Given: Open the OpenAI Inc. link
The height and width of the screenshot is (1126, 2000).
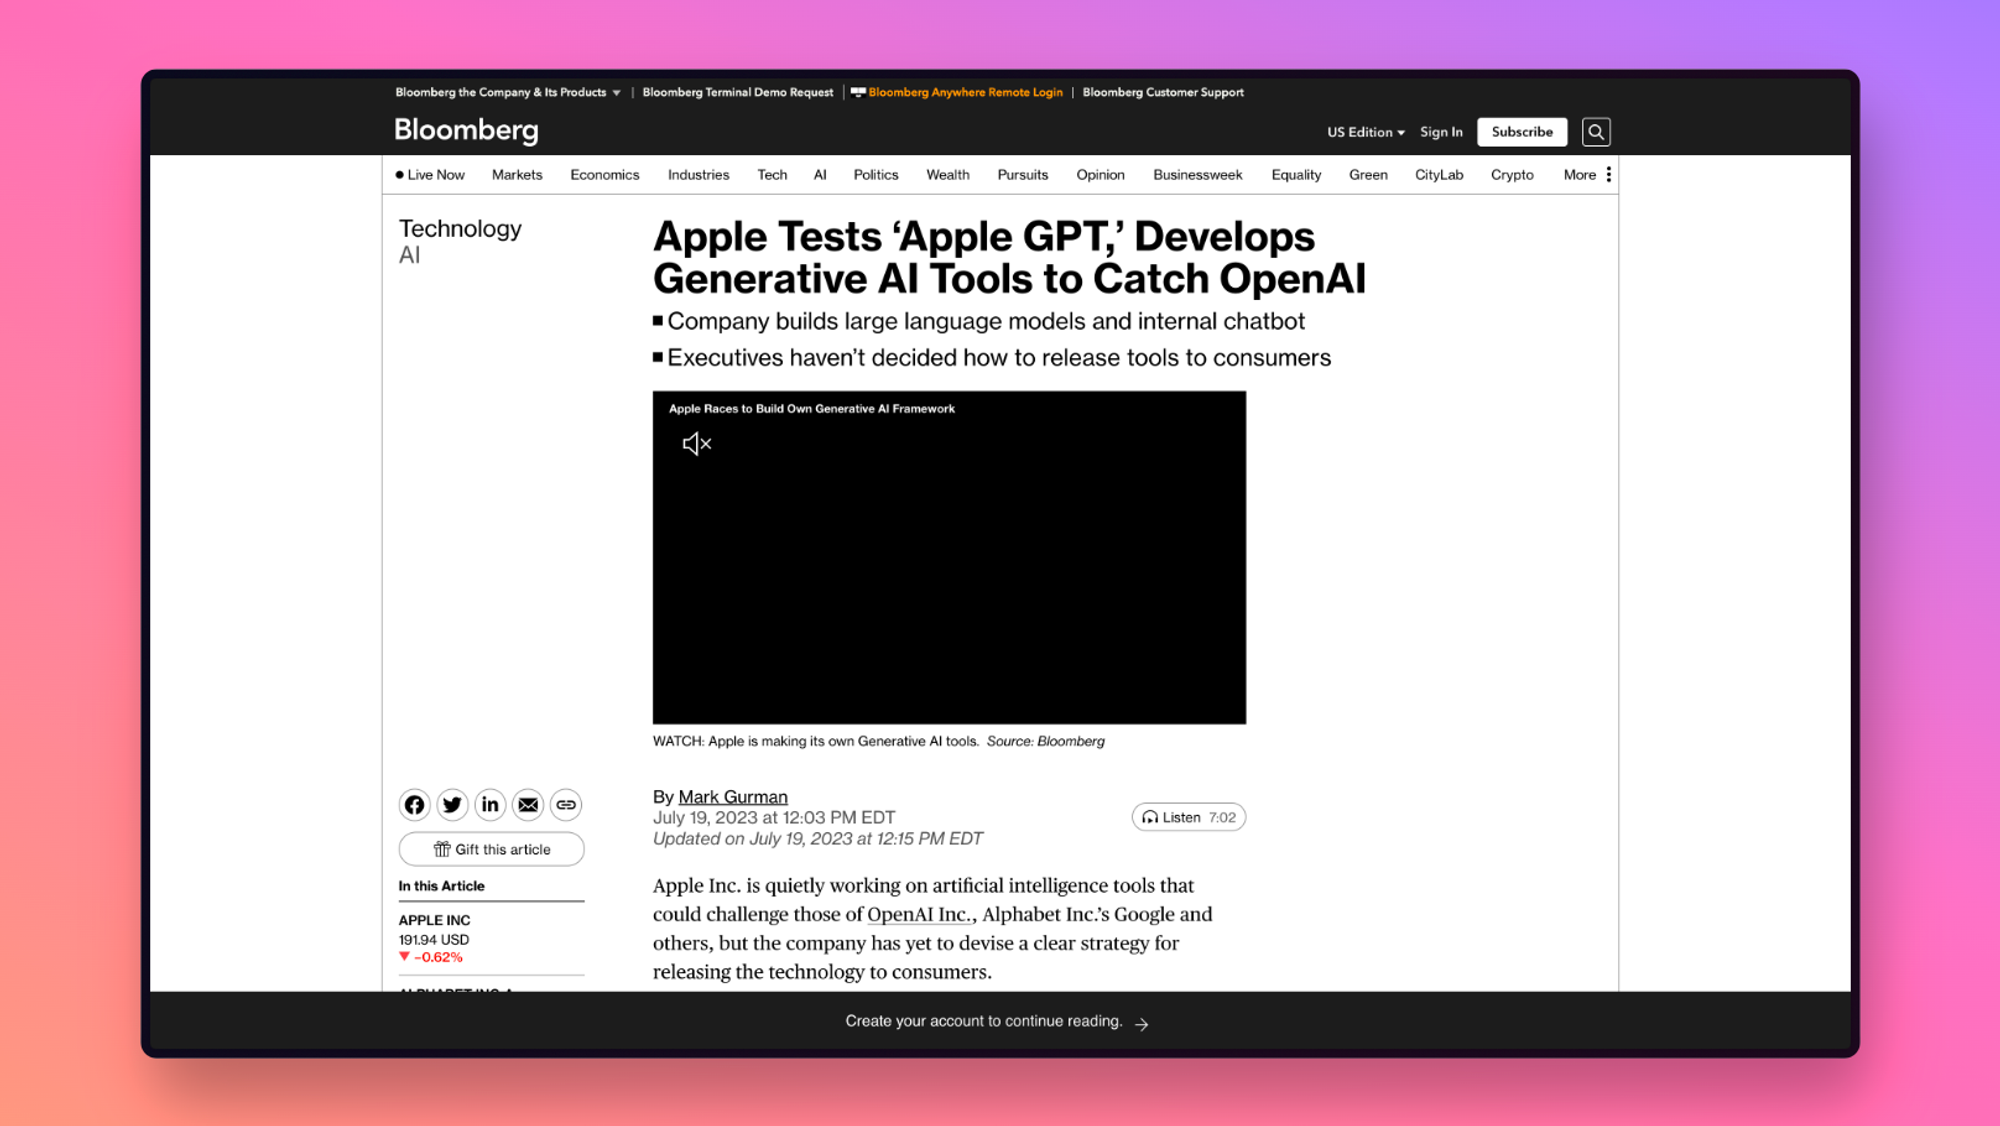Looking at the screenshot, I should (919, 914).
